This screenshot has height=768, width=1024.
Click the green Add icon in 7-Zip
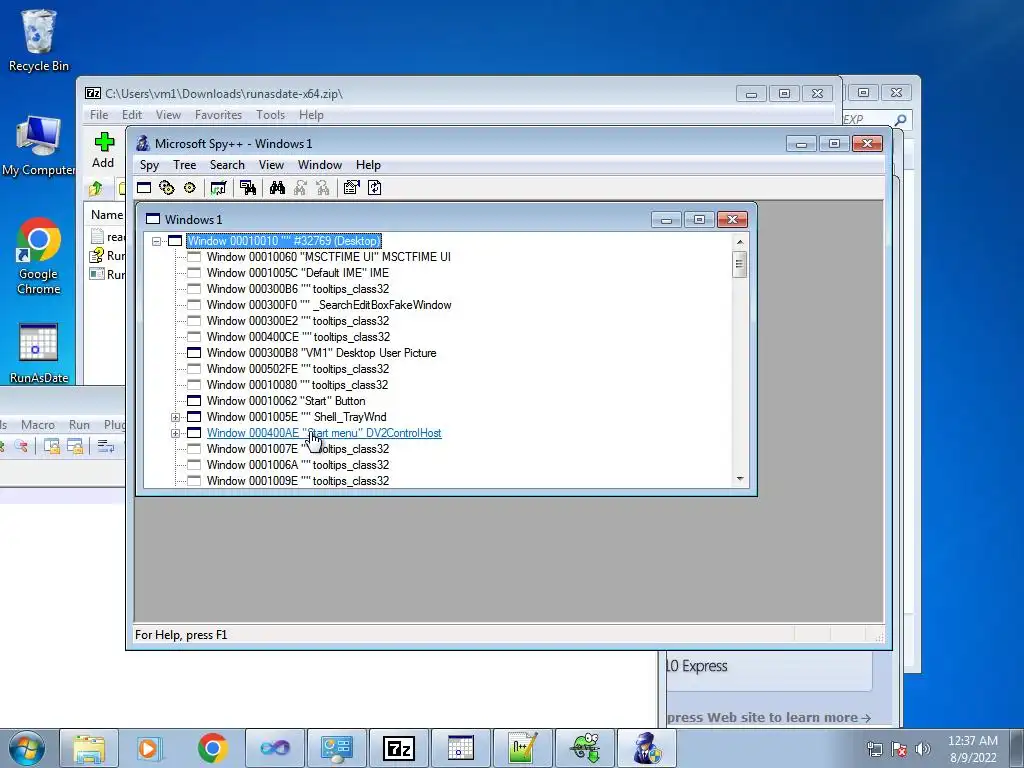(103, 150)
